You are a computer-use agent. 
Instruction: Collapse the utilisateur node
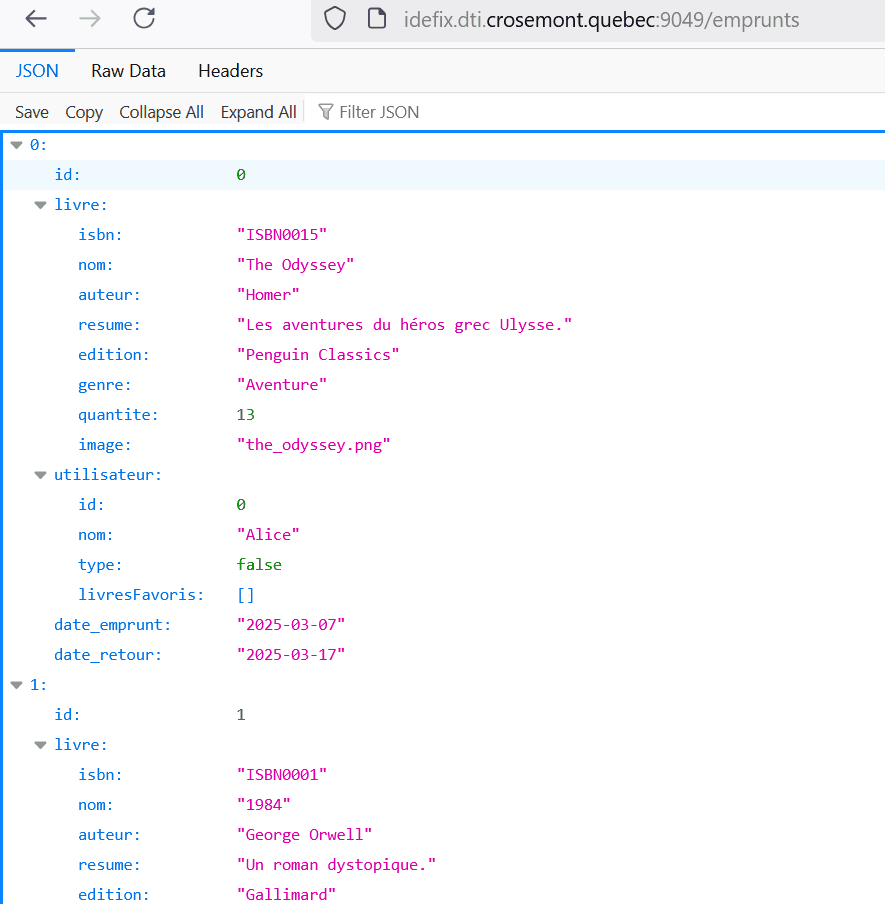pyautogui.click(x=40, y=475)
